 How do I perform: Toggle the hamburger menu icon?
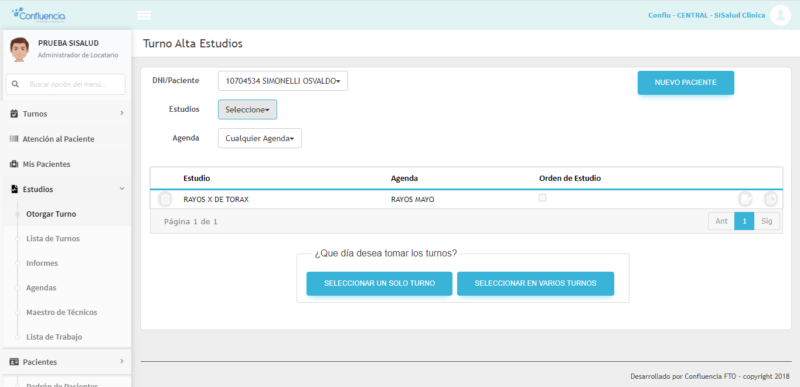coord(144,15)
